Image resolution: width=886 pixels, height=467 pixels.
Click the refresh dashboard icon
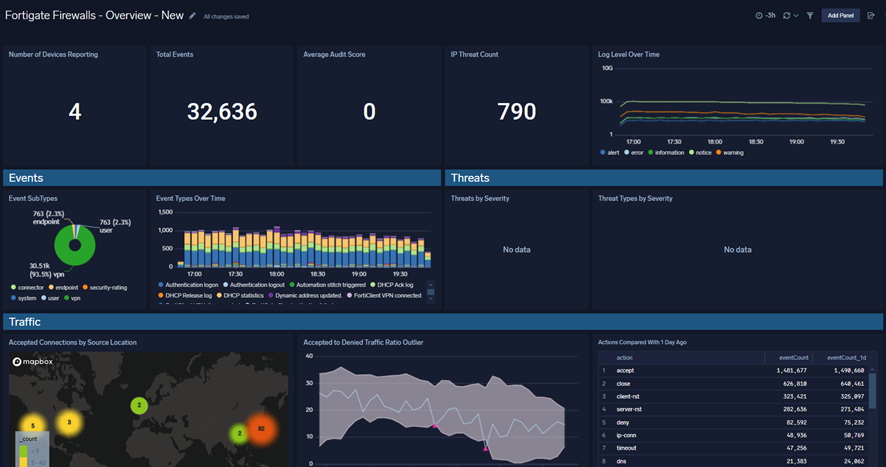pyautogui.click(x=787, y=16)
